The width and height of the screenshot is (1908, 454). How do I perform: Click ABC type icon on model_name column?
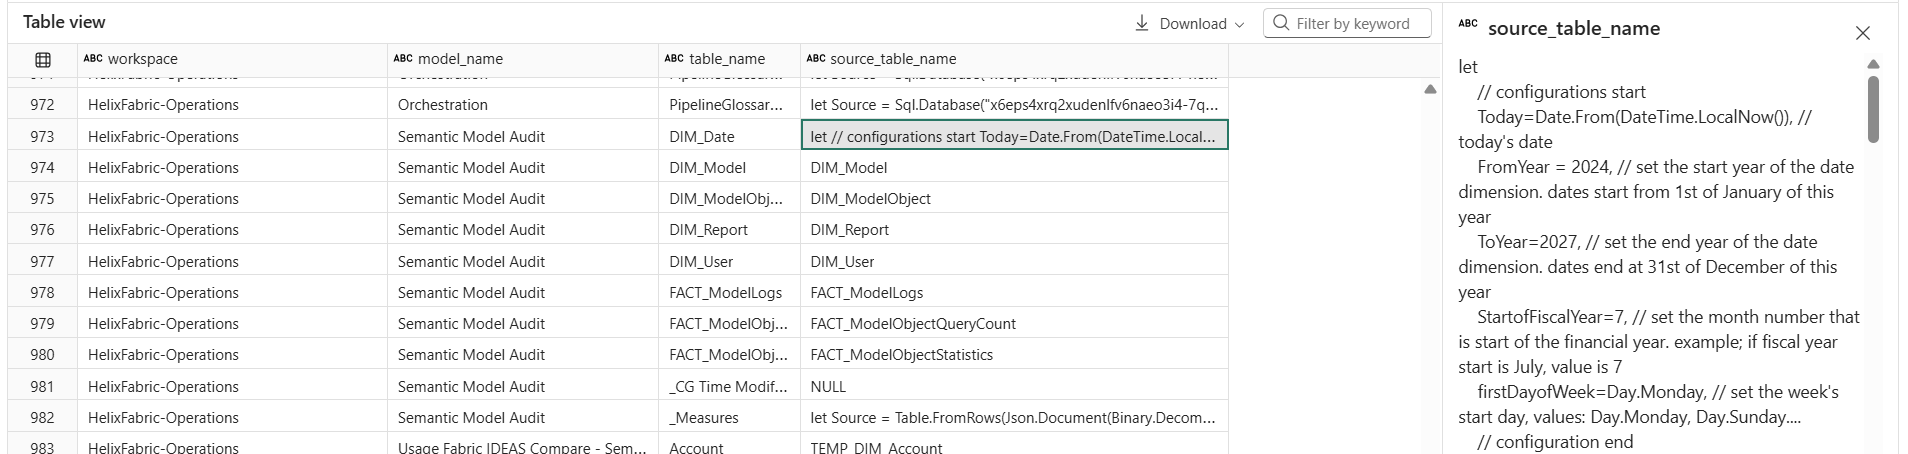tap(403, 59)
